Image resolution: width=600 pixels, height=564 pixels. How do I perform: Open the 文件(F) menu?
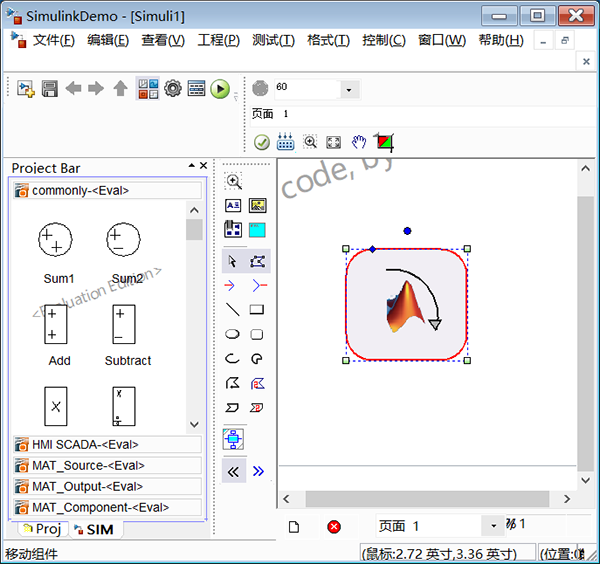(x=53, y=41)
